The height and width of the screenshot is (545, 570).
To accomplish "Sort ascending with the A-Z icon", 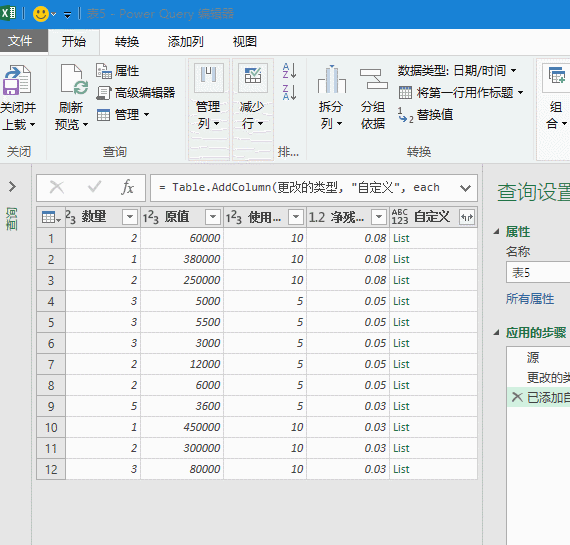I will point(290,71).
